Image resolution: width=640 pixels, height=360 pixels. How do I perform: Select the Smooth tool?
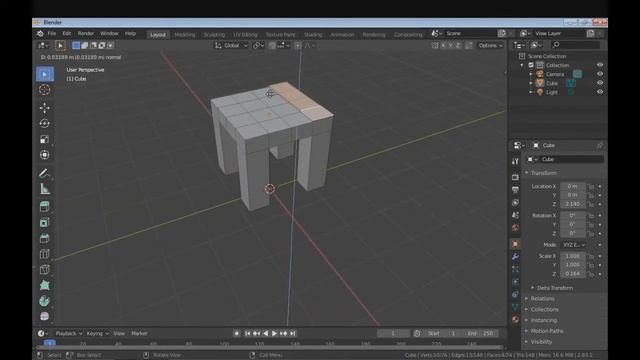pyautogui.click(x=44, y=316)
